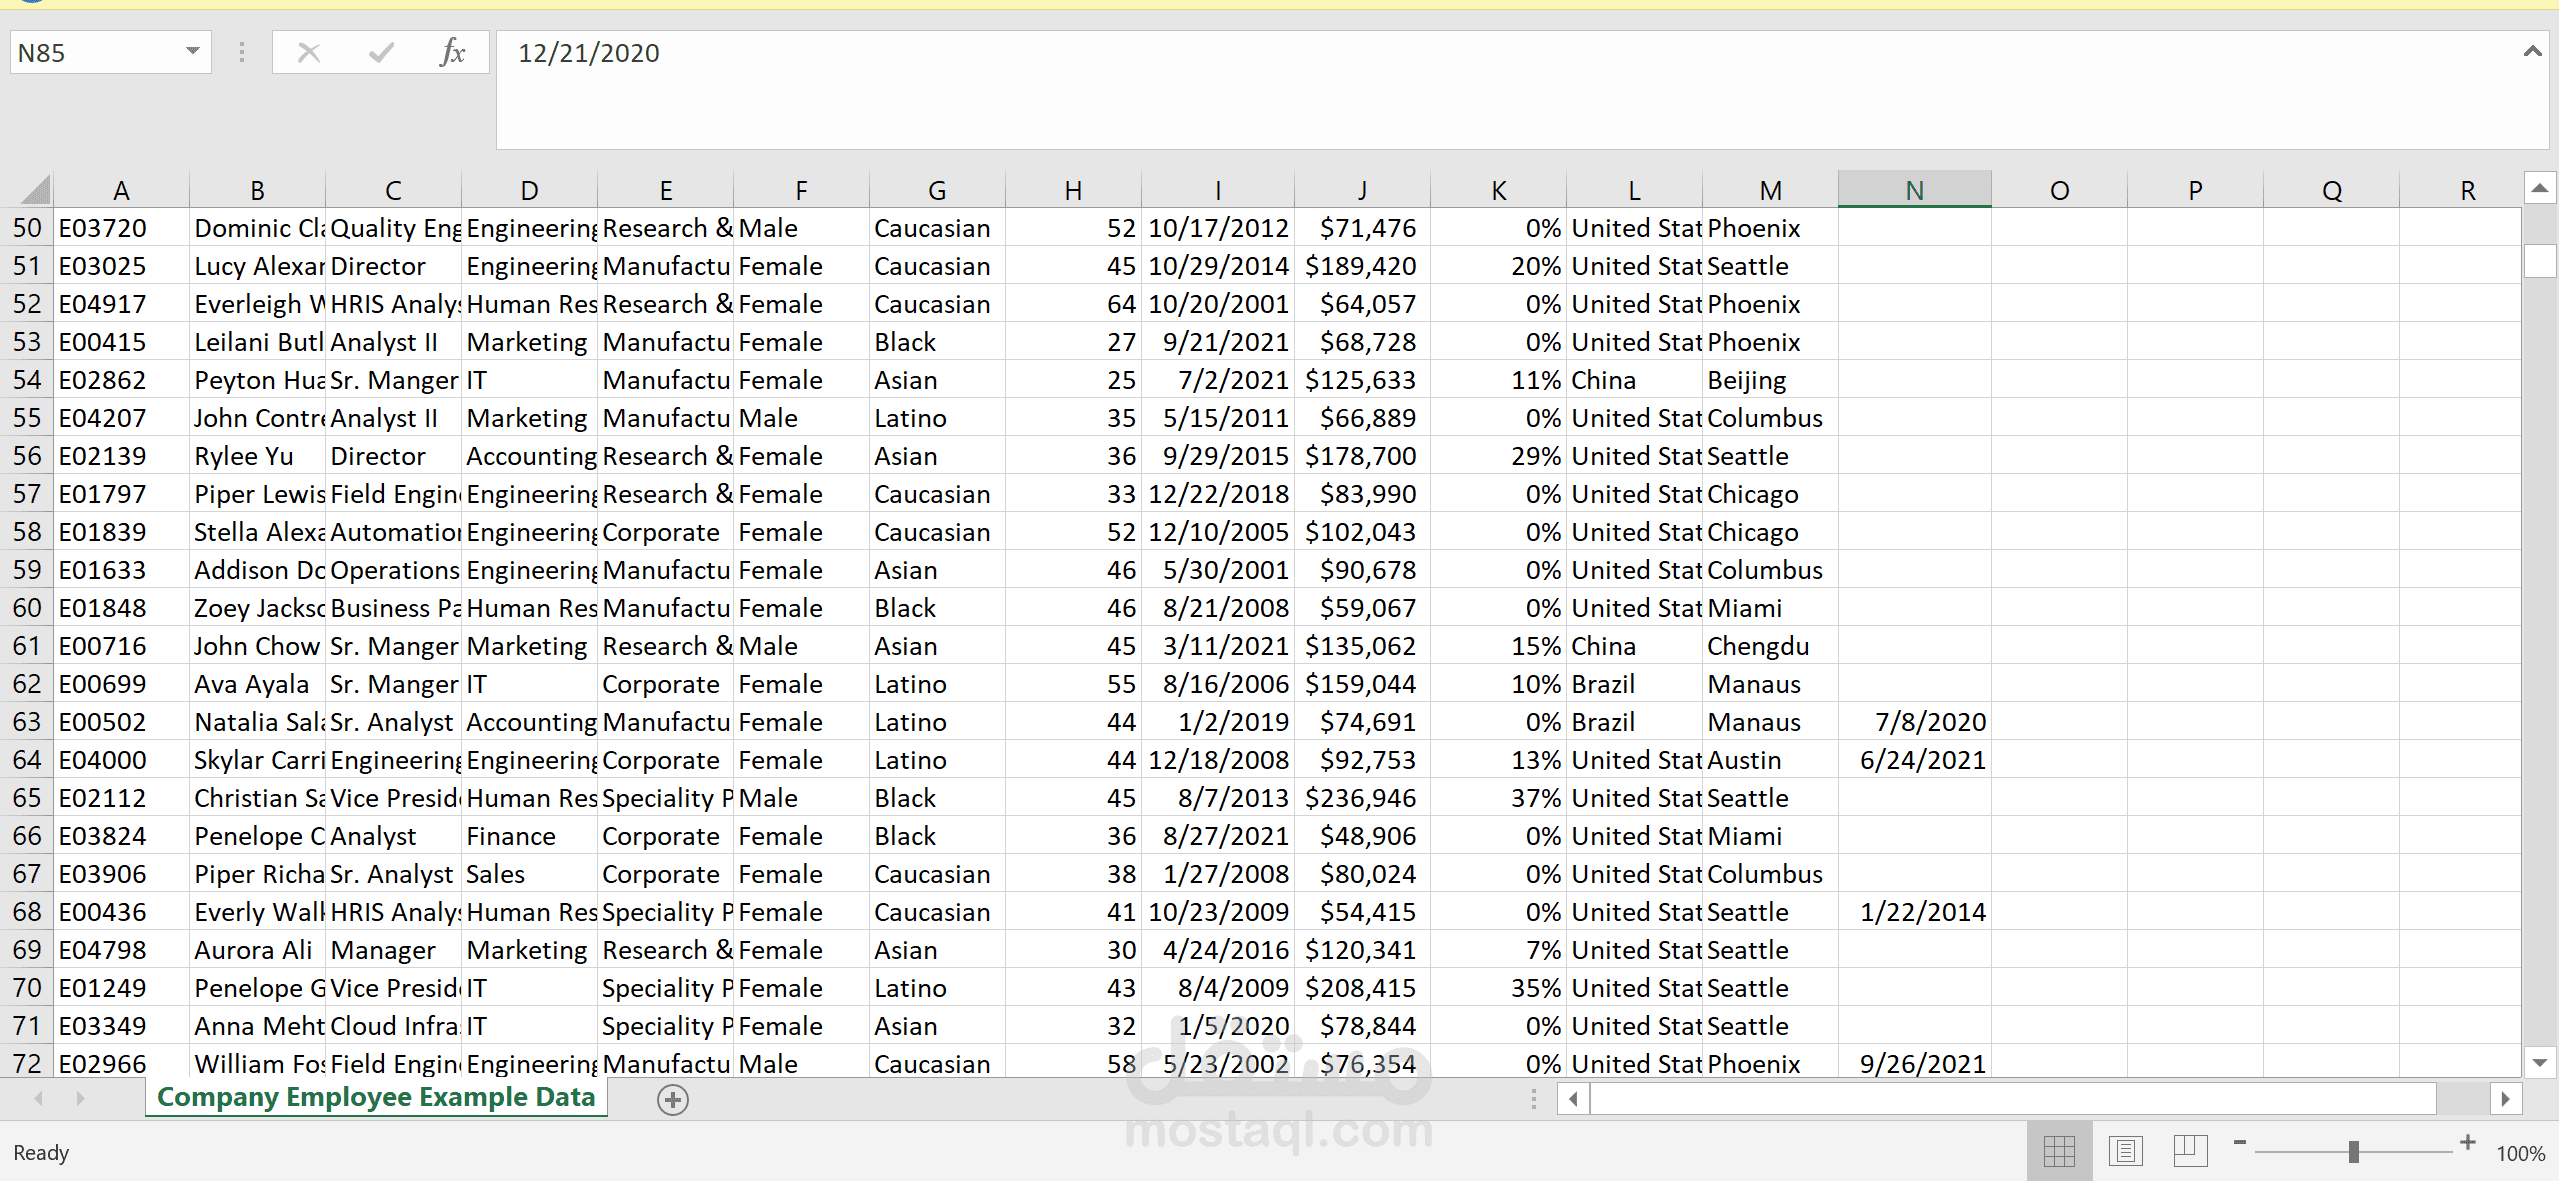
Task: Click the 100% zoom level button
Action: tap(2520, 1152)
